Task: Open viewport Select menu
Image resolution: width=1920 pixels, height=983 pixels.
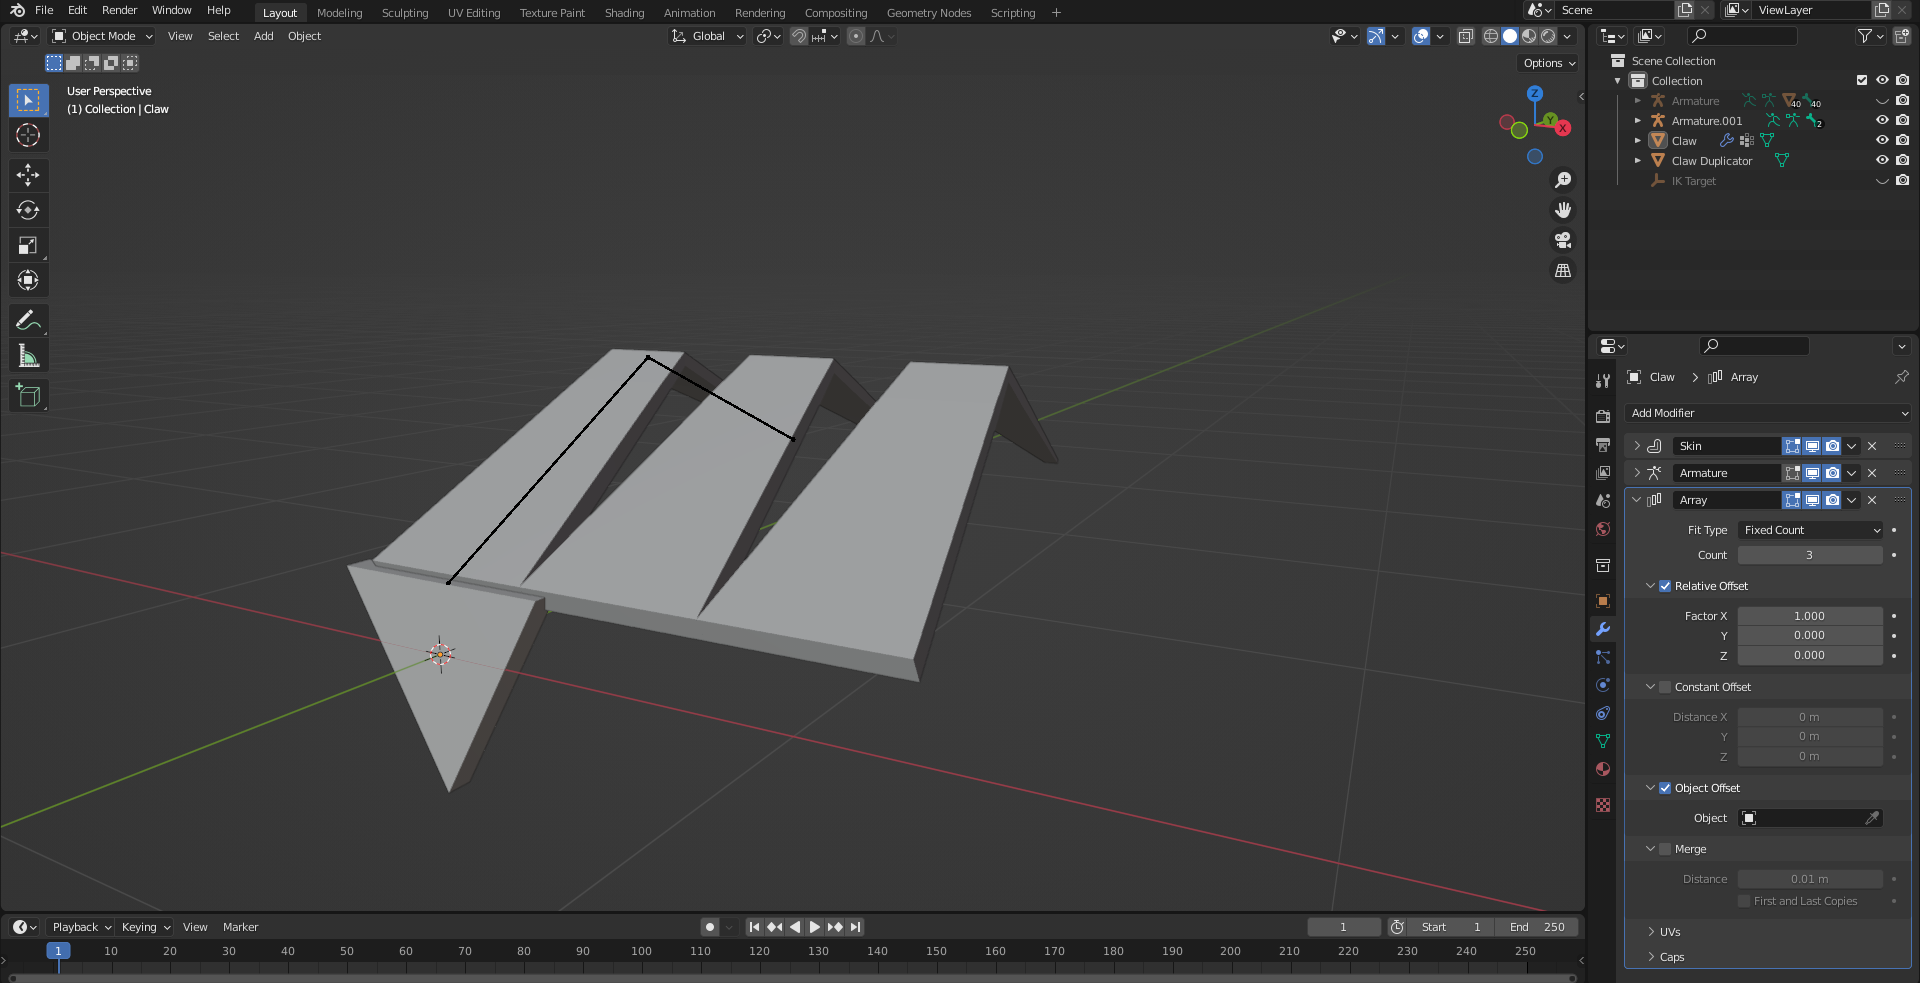Action: (x=223, y=36)
